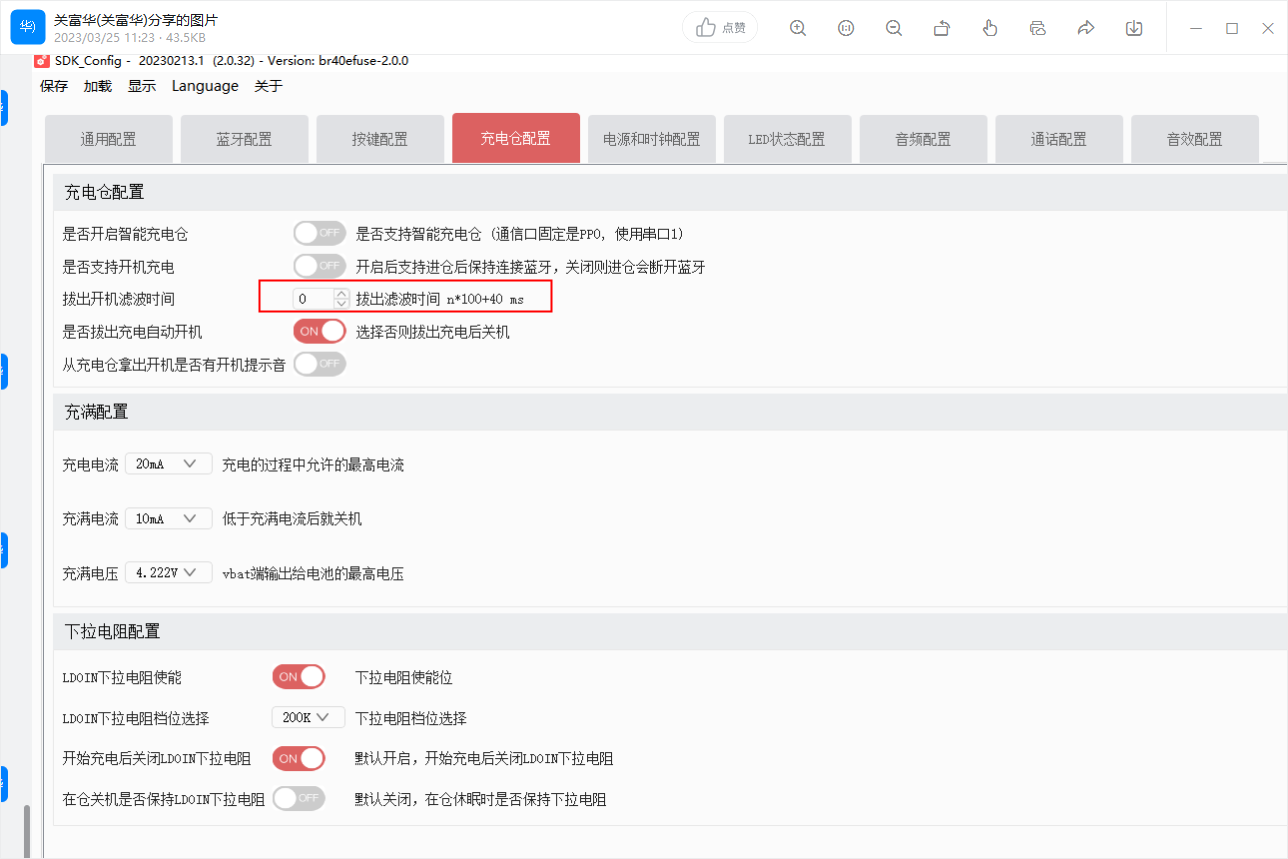Increase 拔出开机滤波时间 with the up arrow
1288x859 pixels.
[x=342, y=294]
